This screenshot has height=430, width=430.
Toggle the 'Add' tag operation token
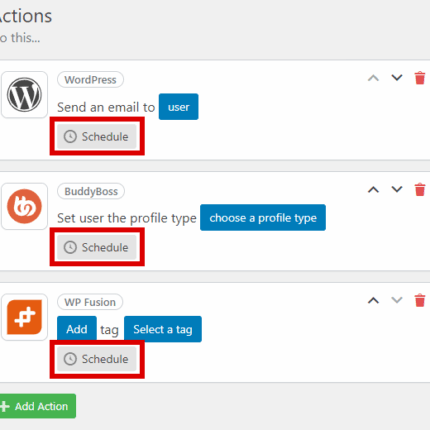tap(77, 329)
